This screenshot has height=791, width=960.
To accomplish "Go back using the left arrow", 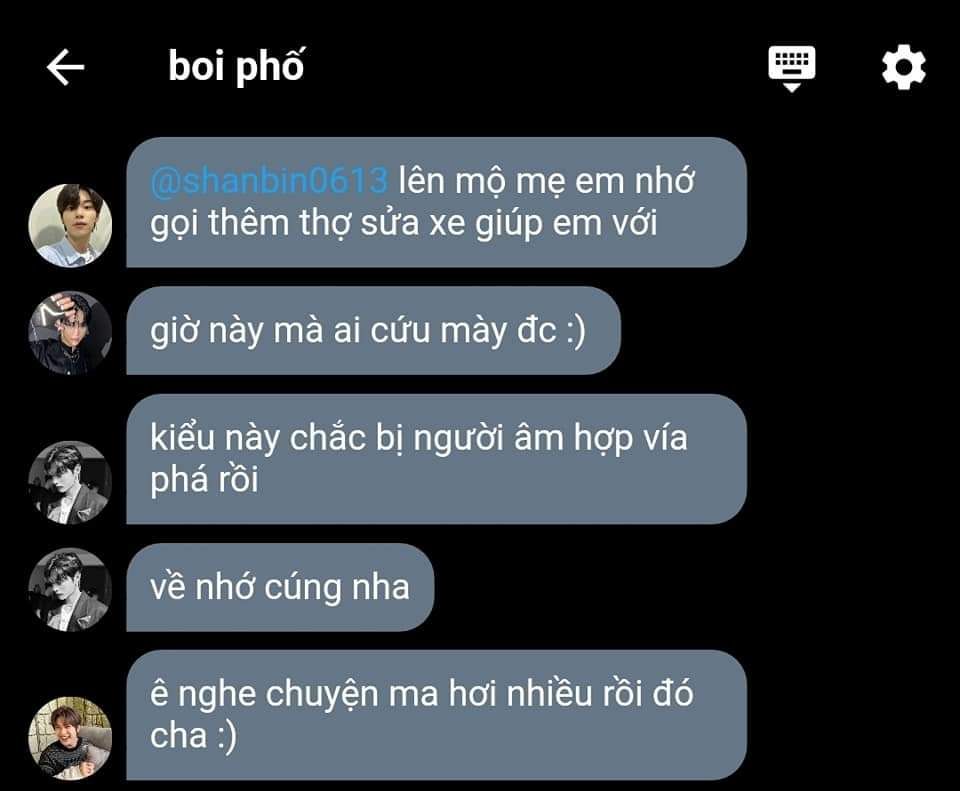I will pos(66,67).
